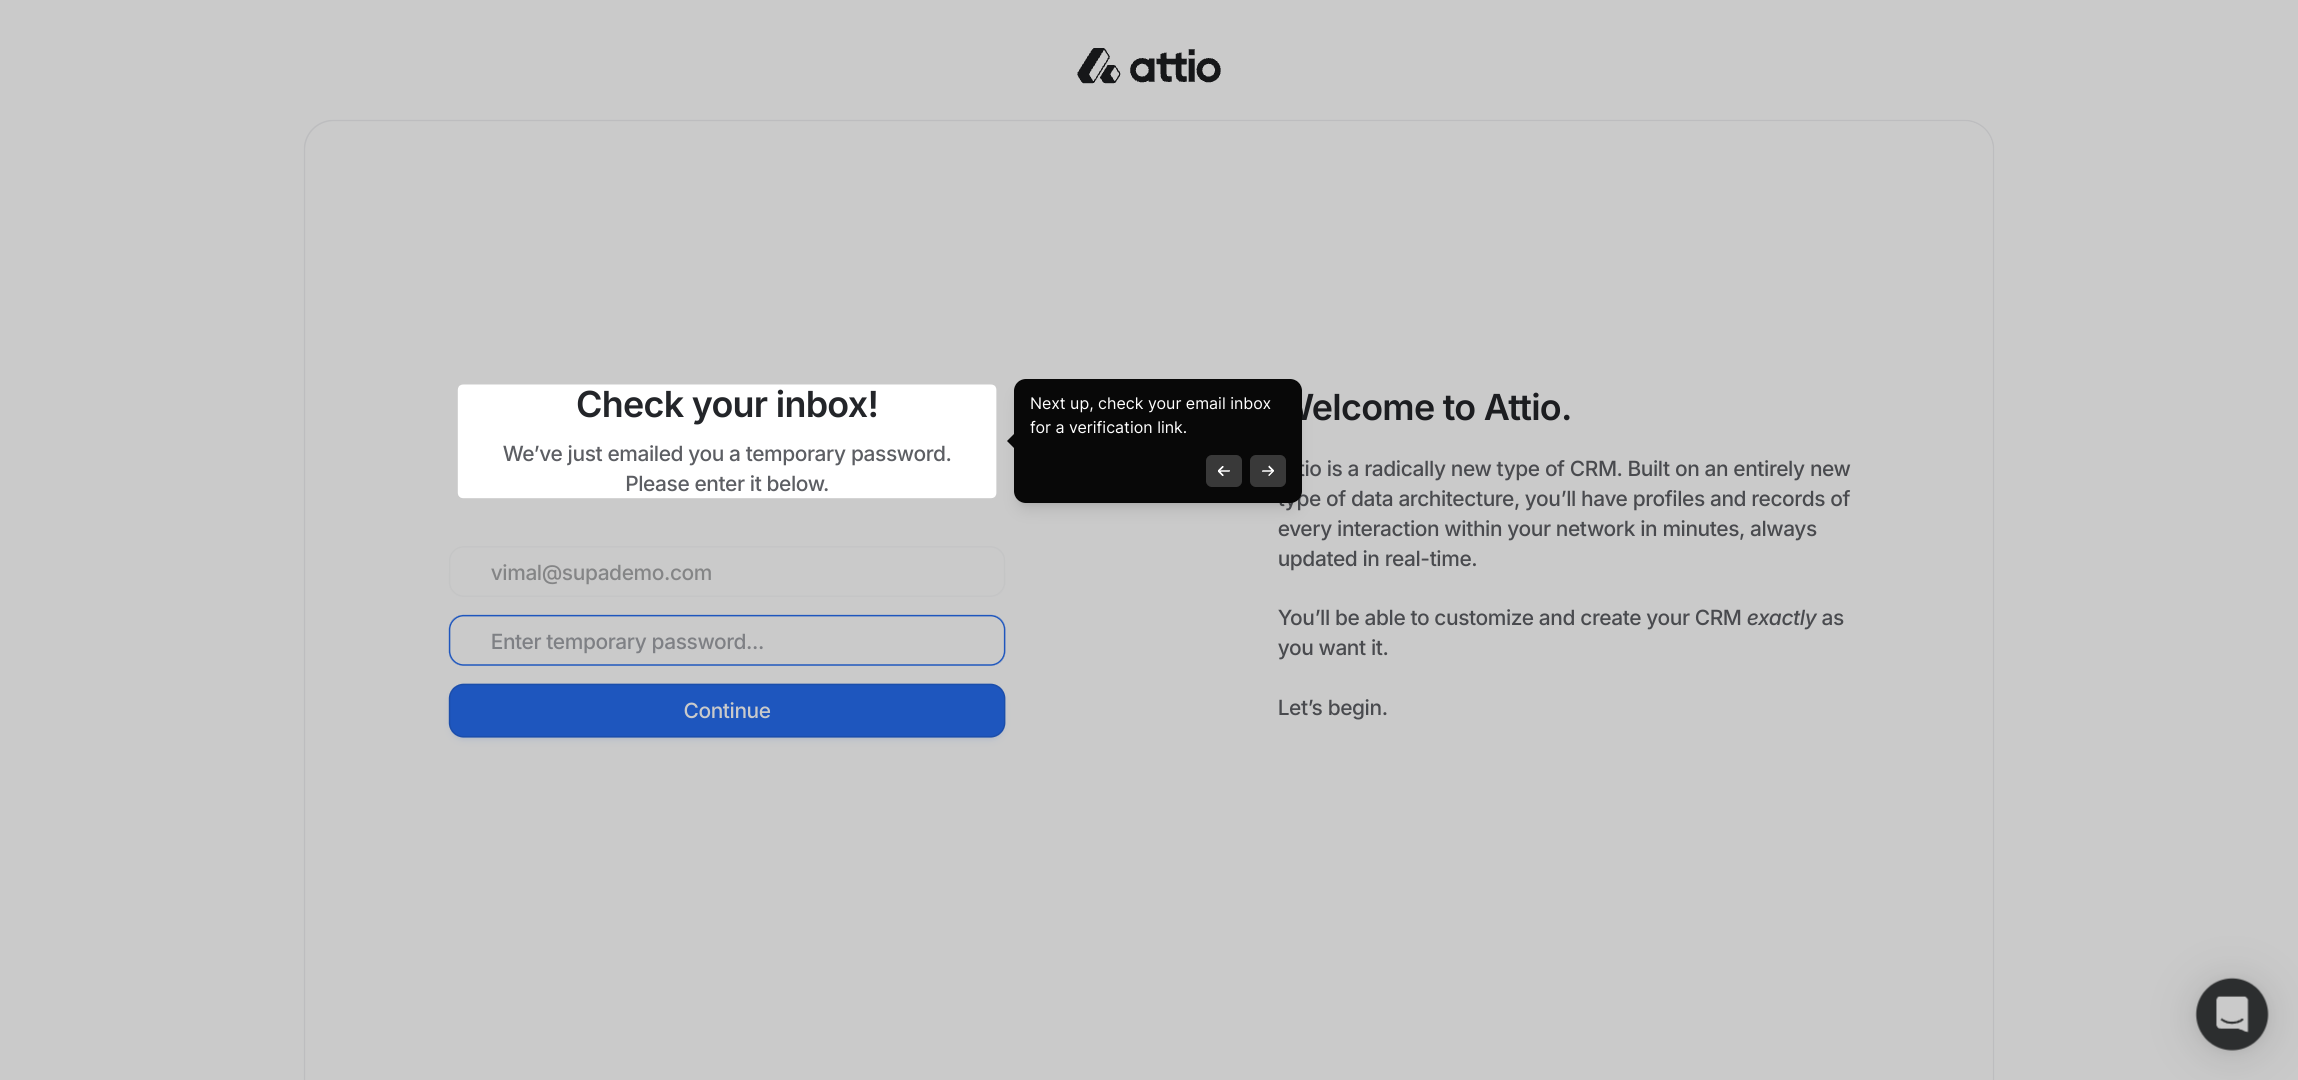Click the temporary password input field
Image resolution: width=2298 pixels, height=1080 pixels.
click(727, 641)
